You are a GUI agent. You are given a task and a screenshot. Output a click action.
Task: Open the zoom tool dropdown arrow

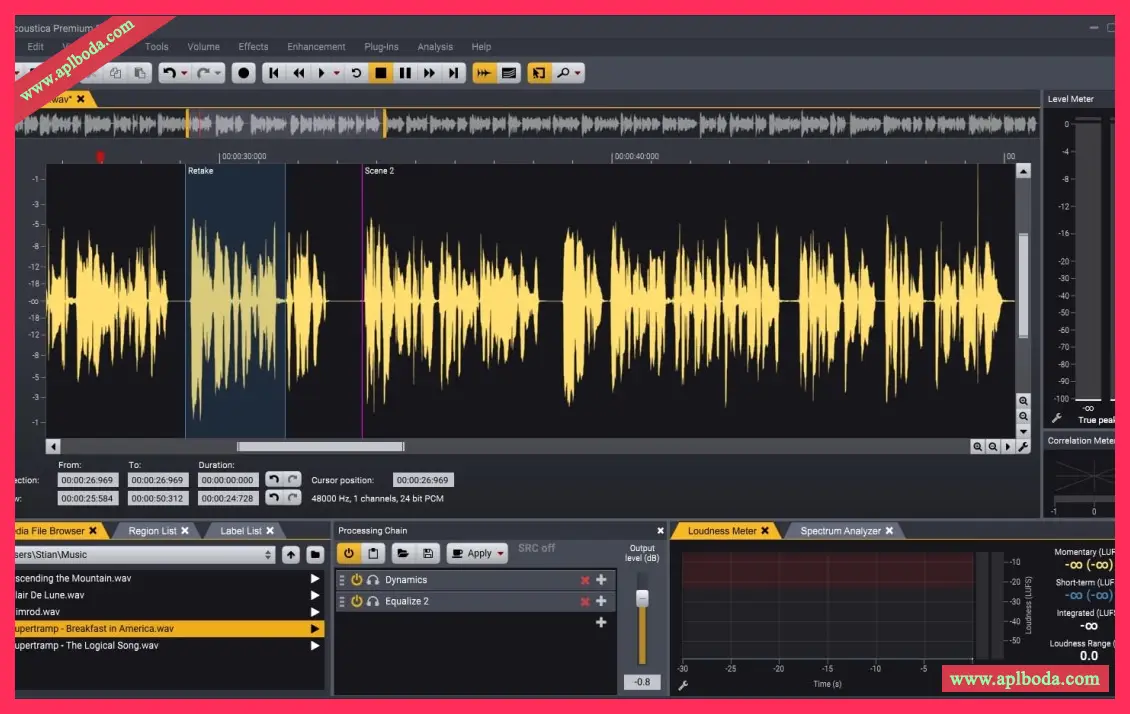(x=578, y=73)
